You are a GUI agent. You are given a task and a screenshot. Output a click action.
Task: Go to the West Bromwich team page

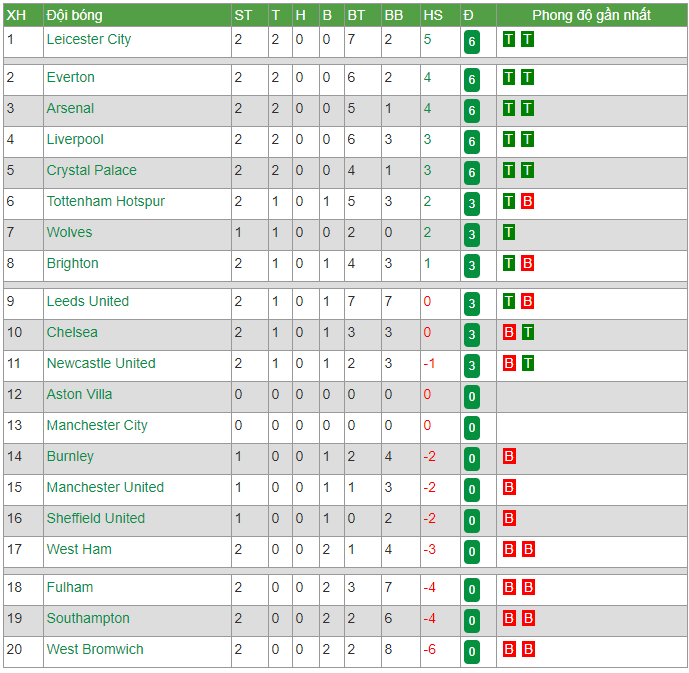[95, 649]
